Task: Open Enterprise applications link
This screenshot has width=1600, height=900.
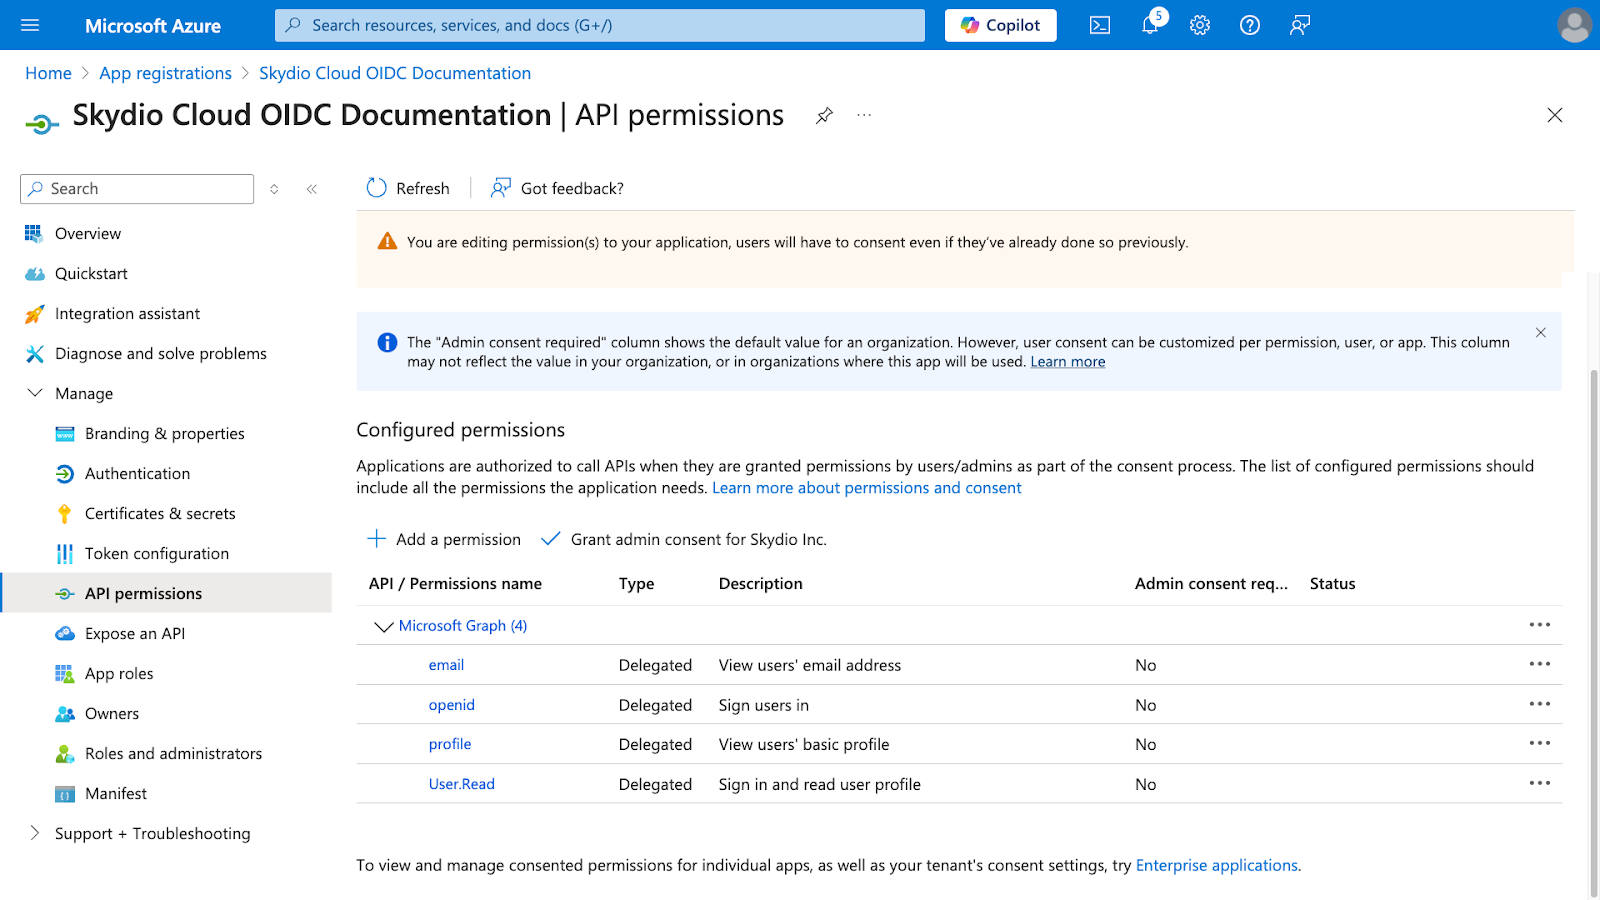Action: [x=1217, y=865]
